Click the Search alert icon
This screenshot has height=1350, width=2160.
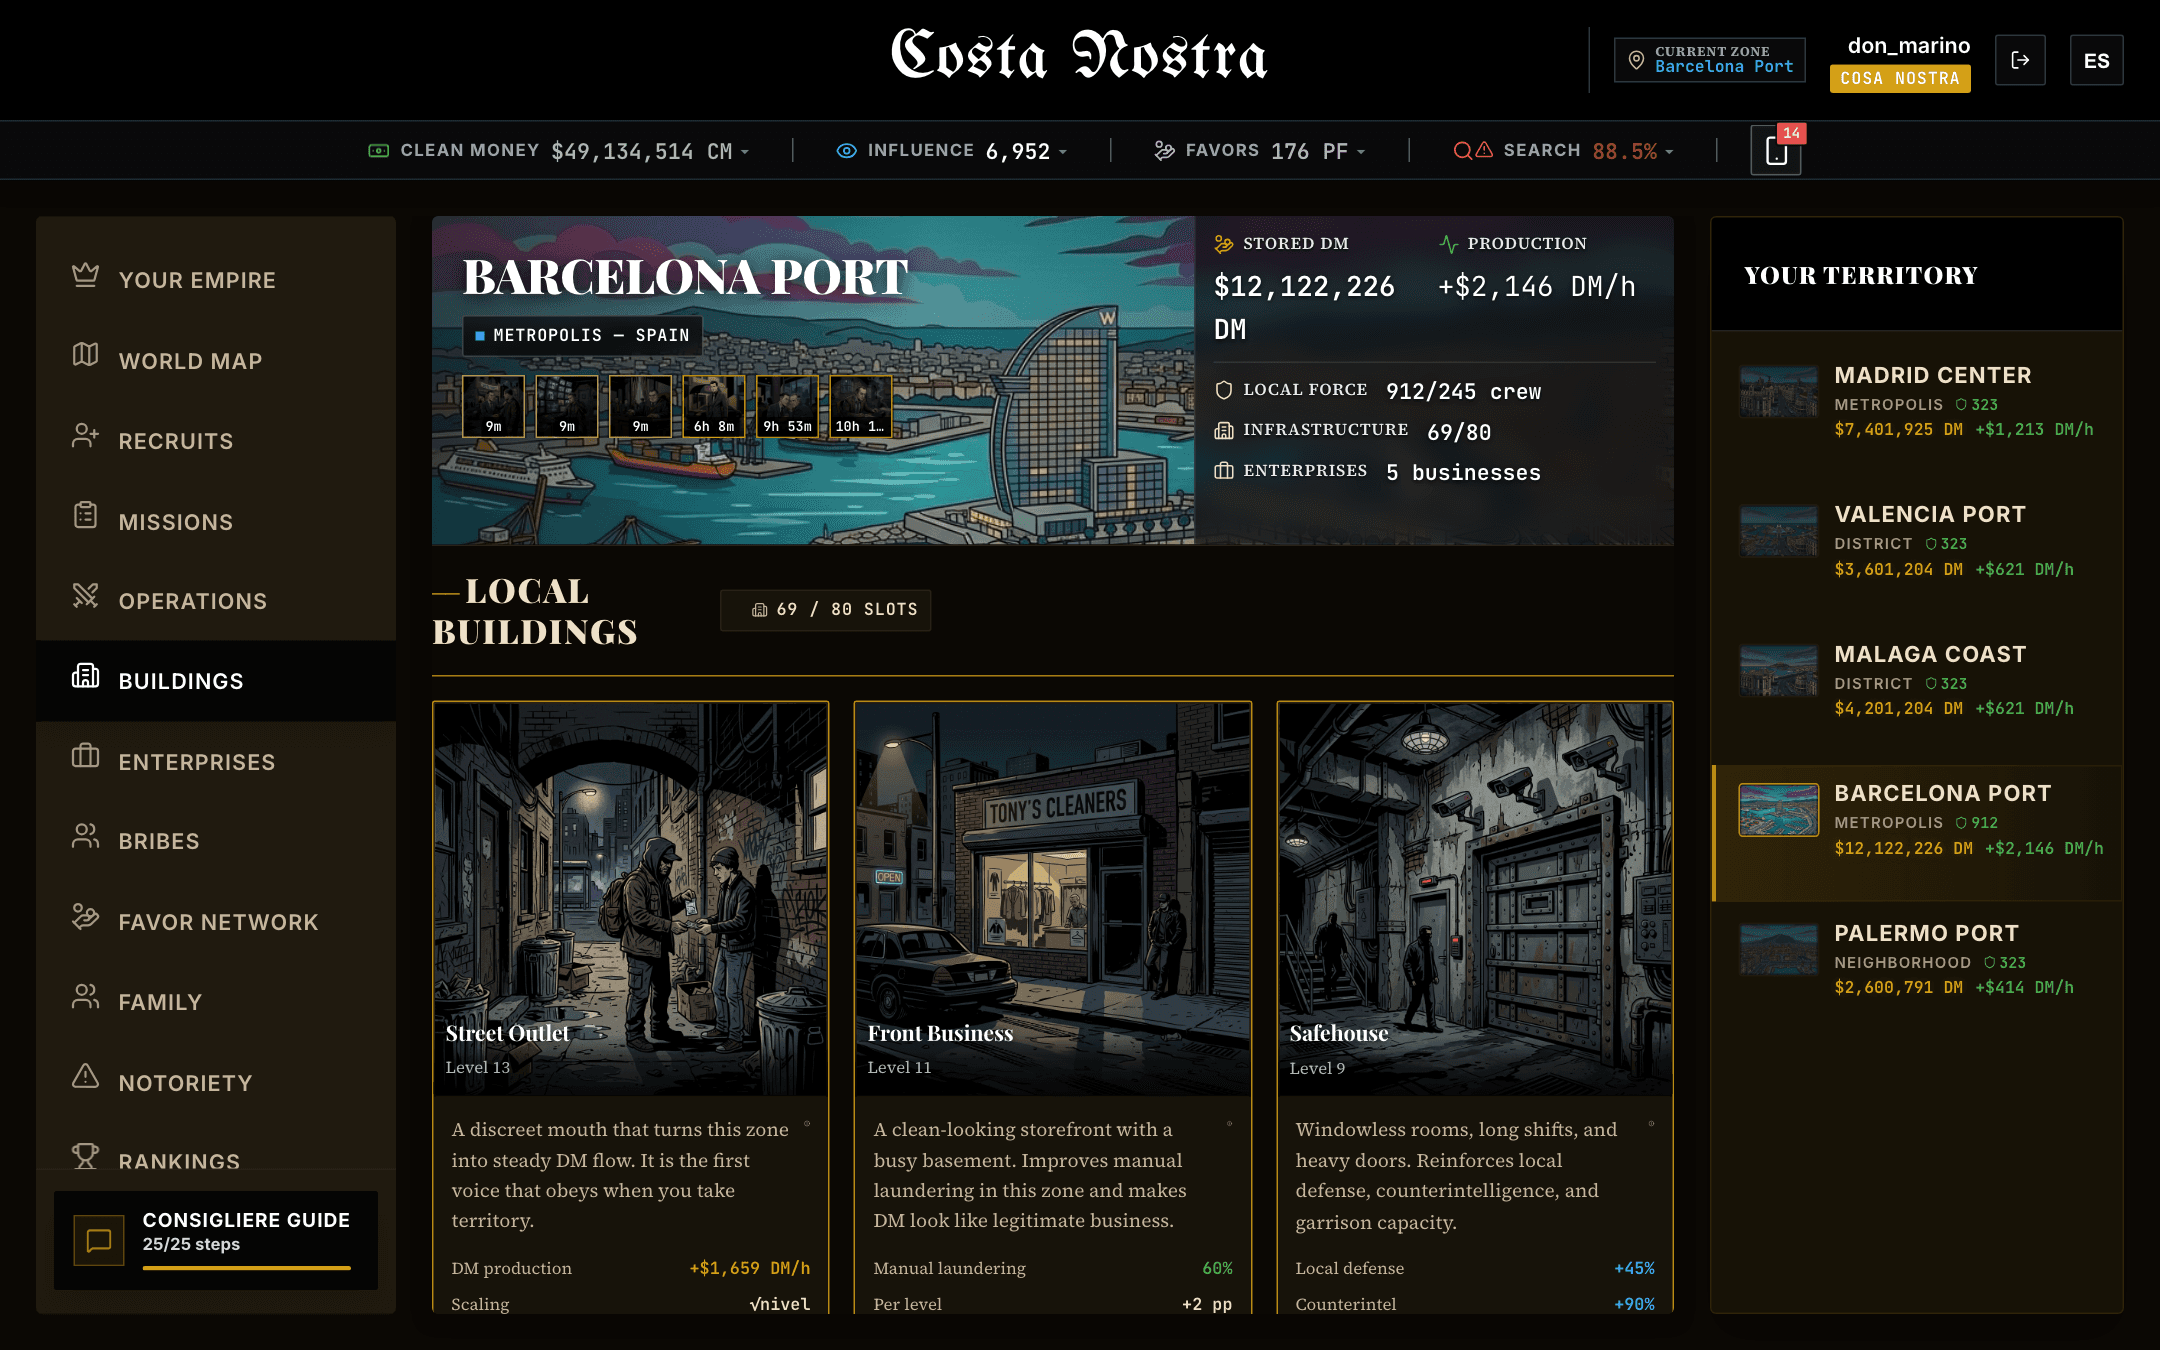(x=1473, y=151)
